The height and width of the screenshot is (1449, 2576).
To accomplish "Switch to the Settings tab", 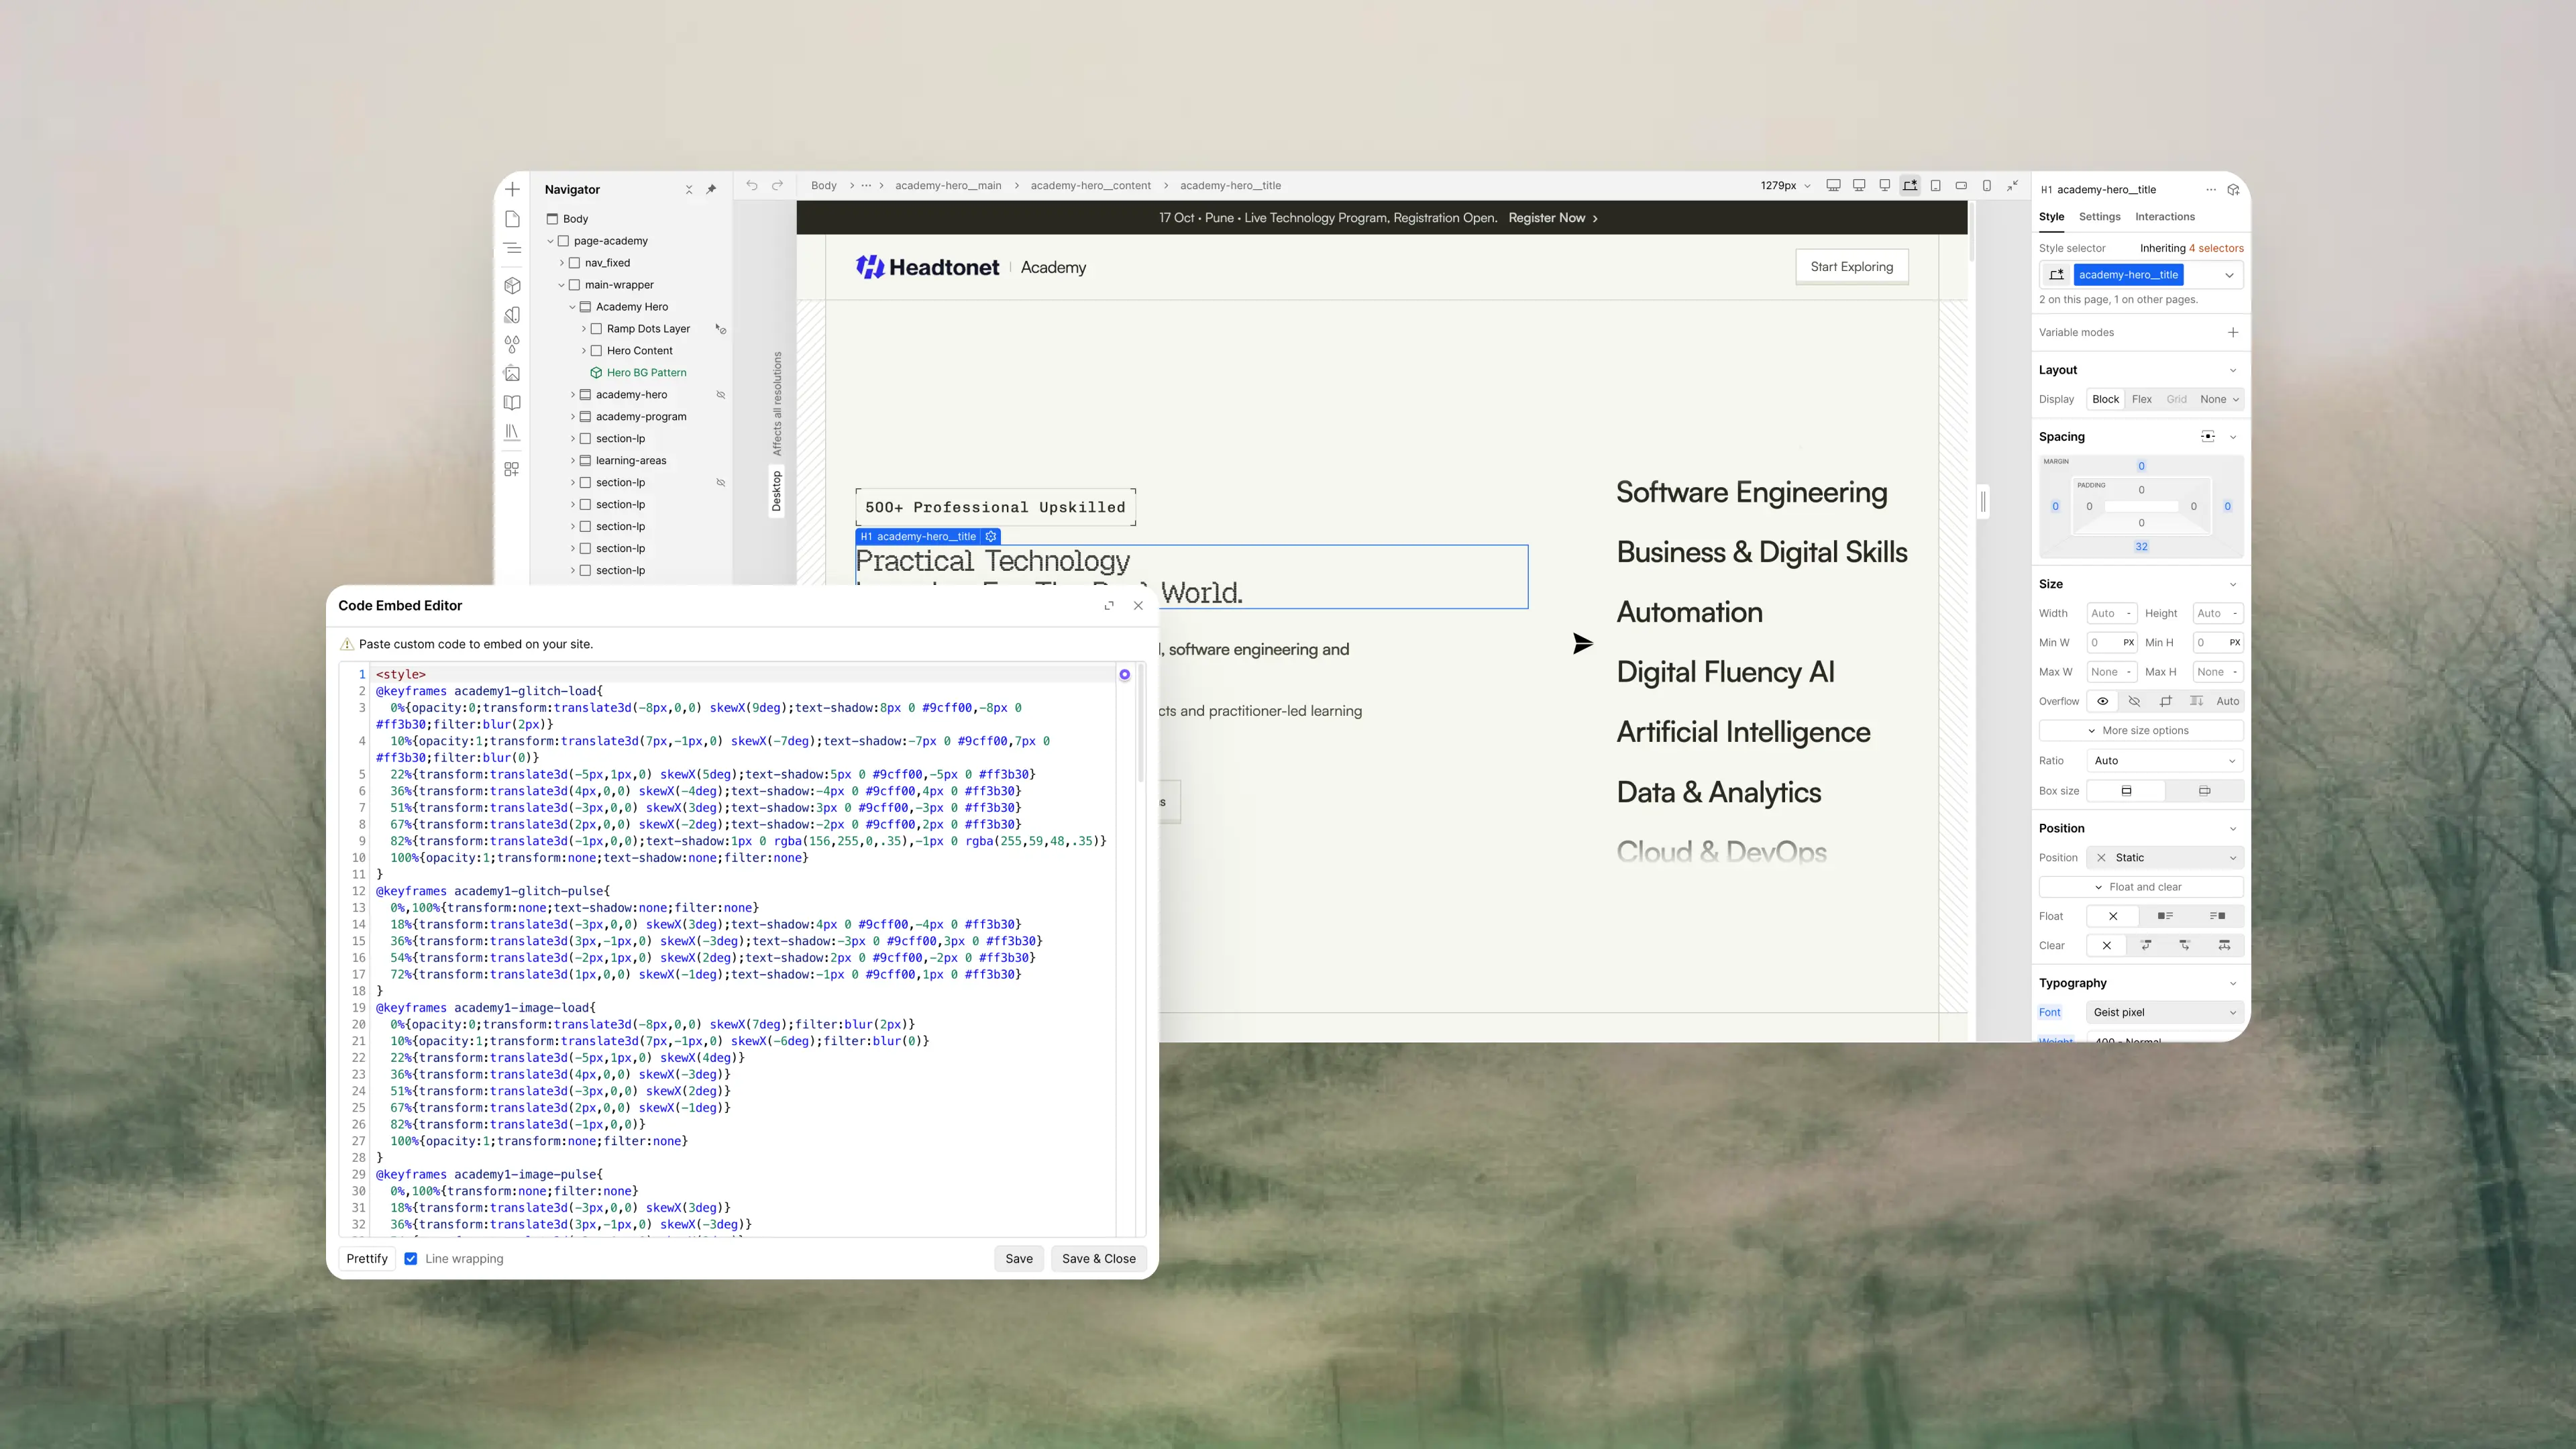I will pos(2099,216).
